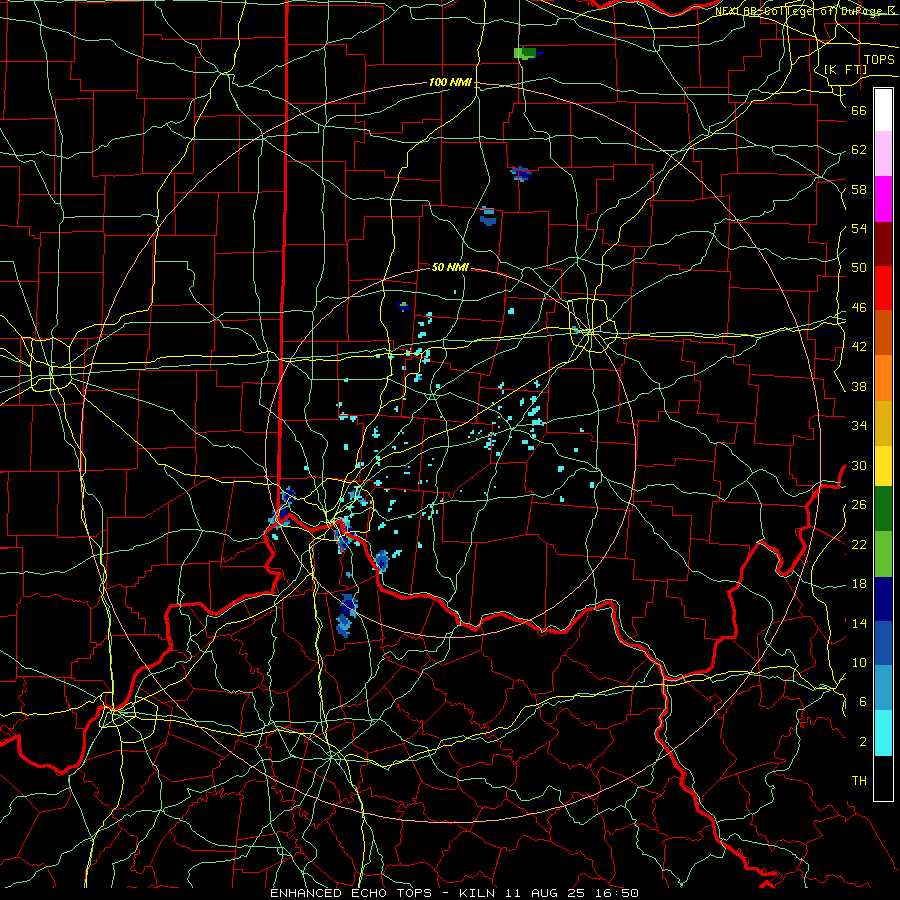Select the bright red legend swatch
This screenshot has width=900, height=900.
click(883, 288)
